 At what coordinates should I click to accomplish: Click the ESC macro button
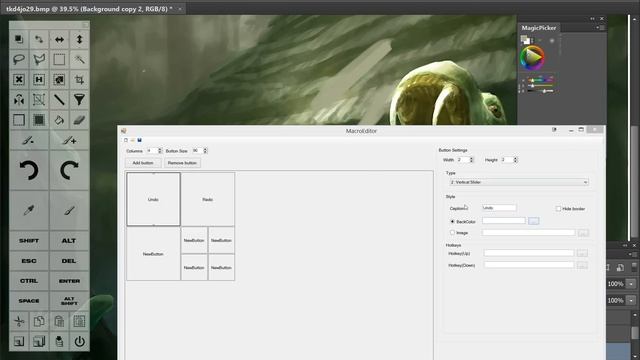pos(29,261)
